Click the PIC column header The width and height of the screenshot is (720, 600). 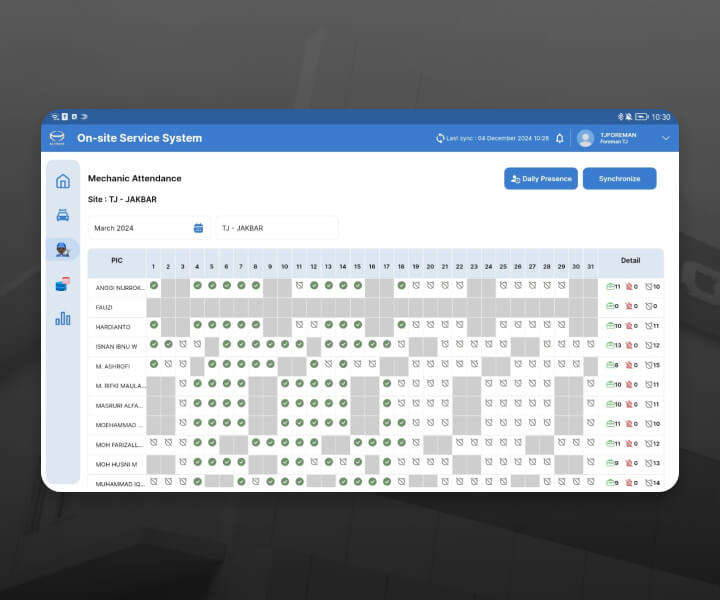click(117, 260)
